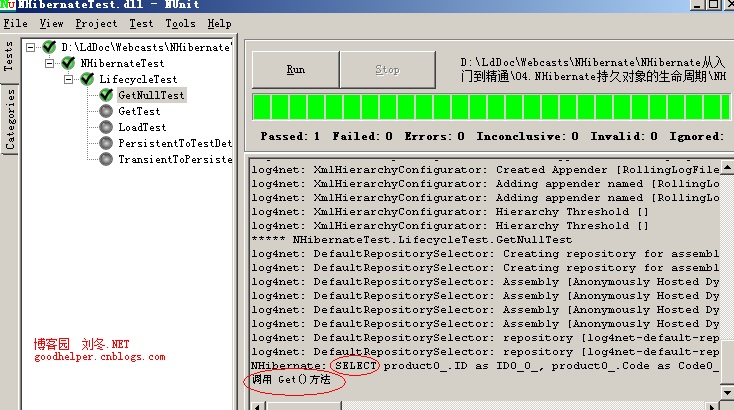Image resolution: width=734 pixels, height=410 pixels.
Task: Click the Run button
Action: click(295, 69)
